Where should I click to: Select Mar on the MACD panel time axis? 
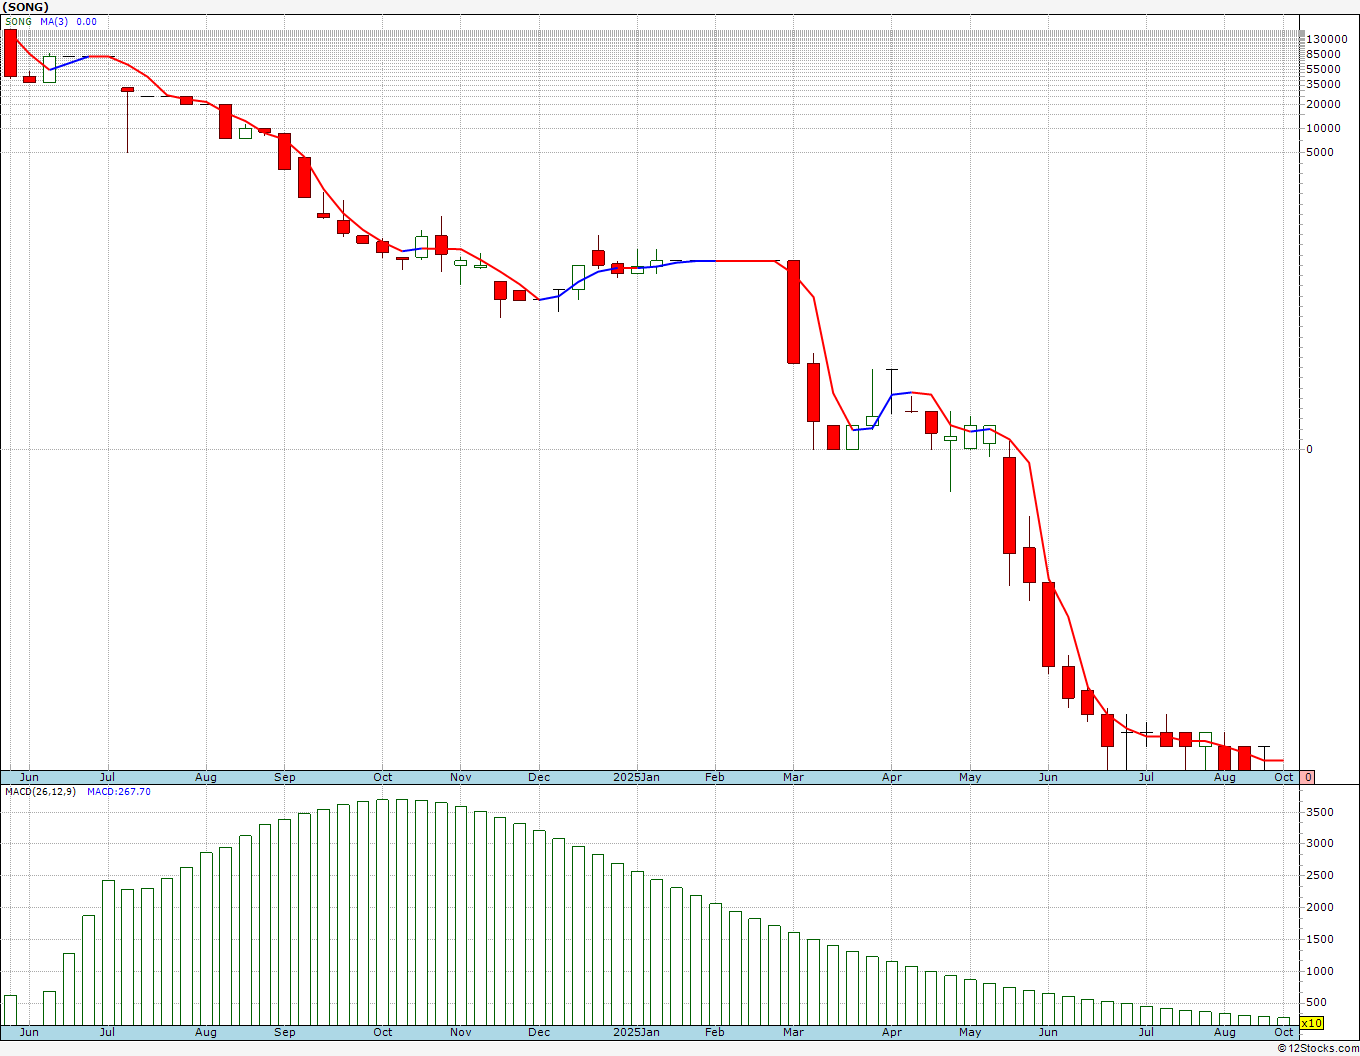[794, 1032]
